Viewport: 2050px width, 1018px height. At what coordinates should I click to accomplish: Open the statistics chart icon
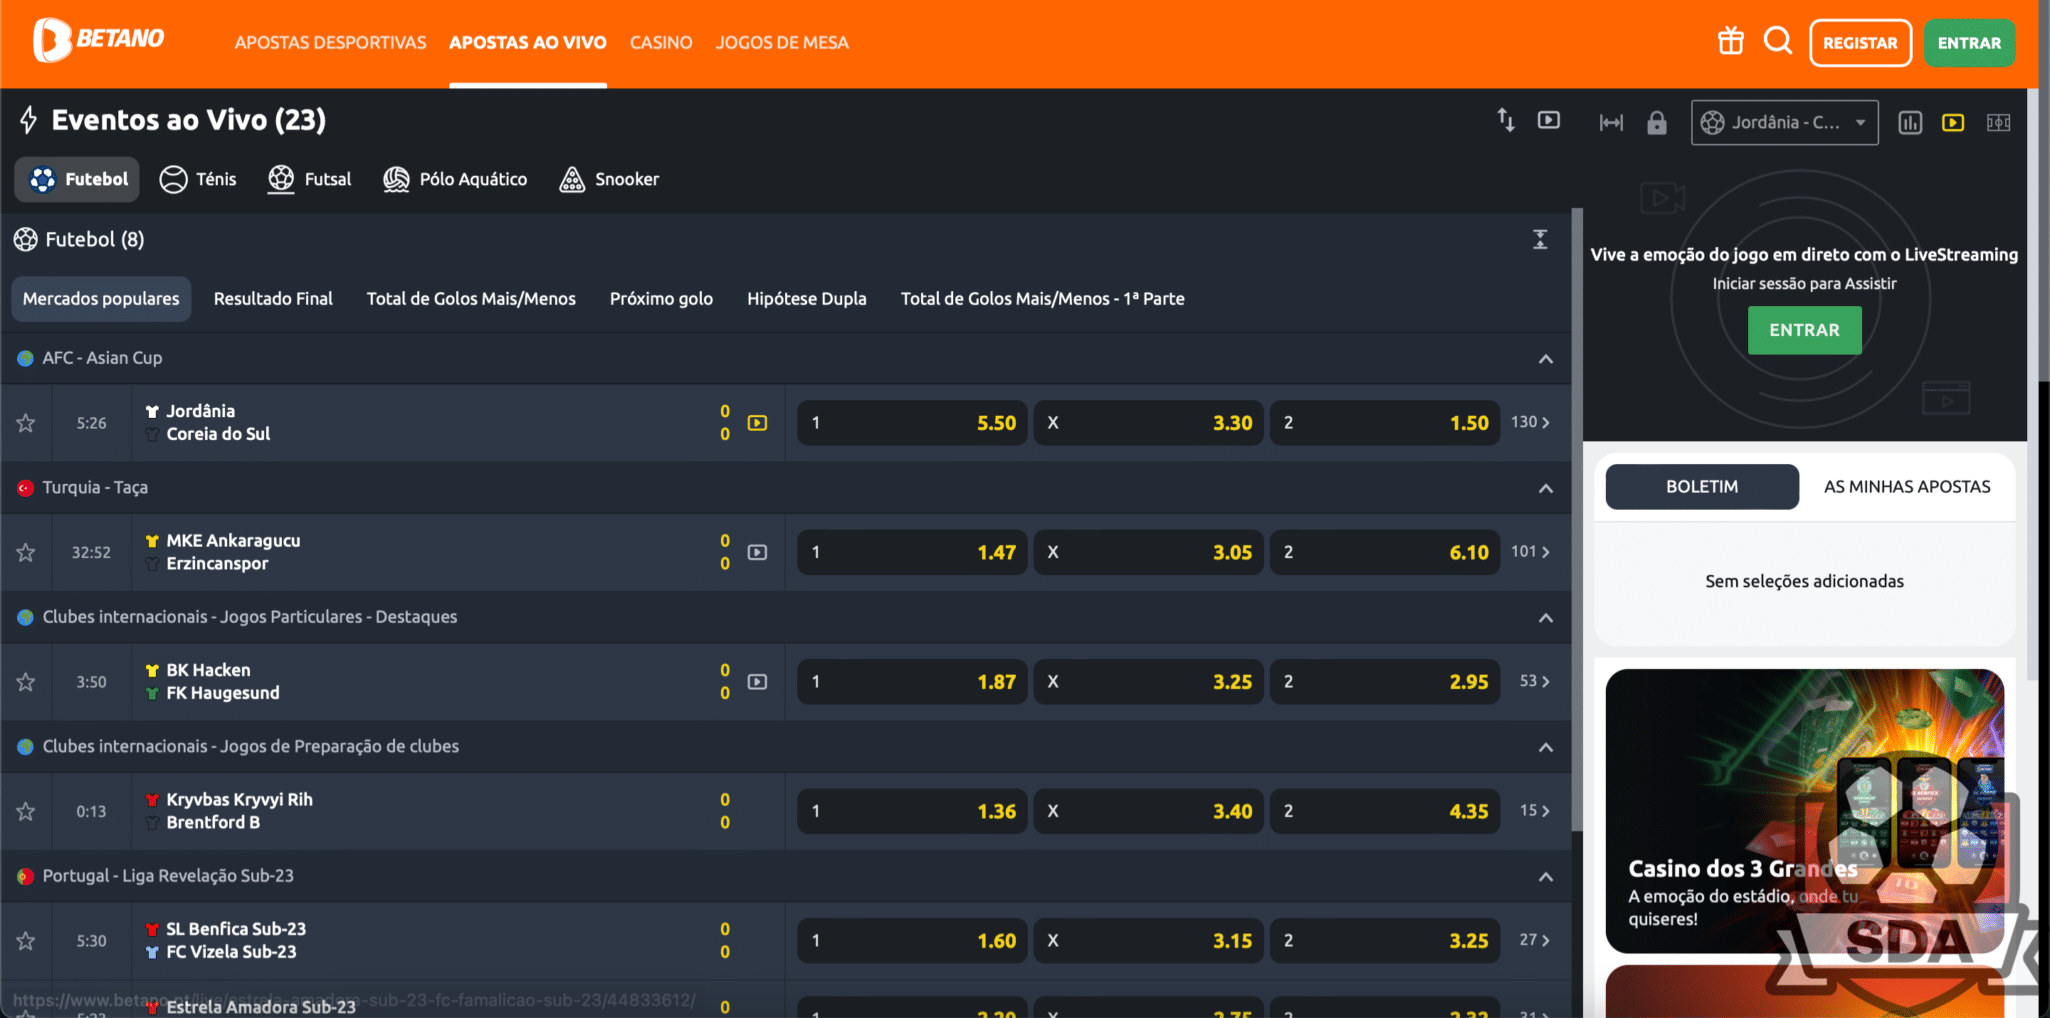[1910, 123]
